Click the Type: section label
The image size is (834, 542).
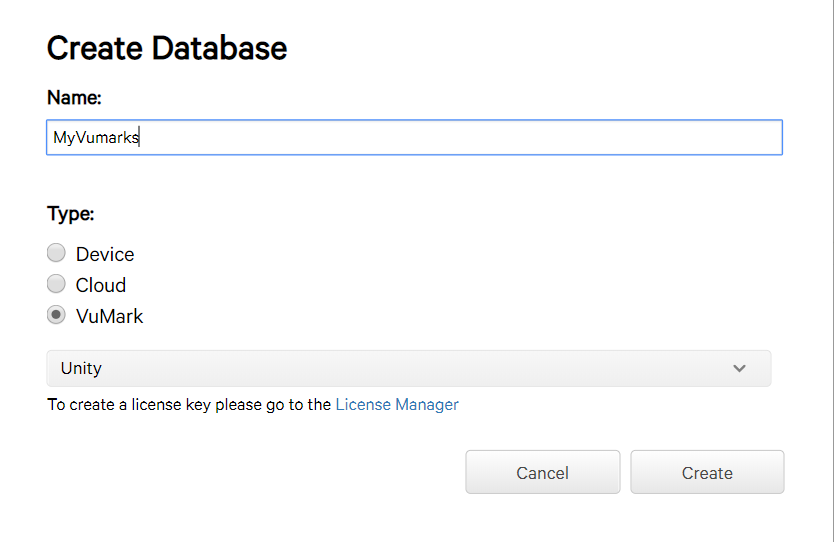tap(70, 214)
